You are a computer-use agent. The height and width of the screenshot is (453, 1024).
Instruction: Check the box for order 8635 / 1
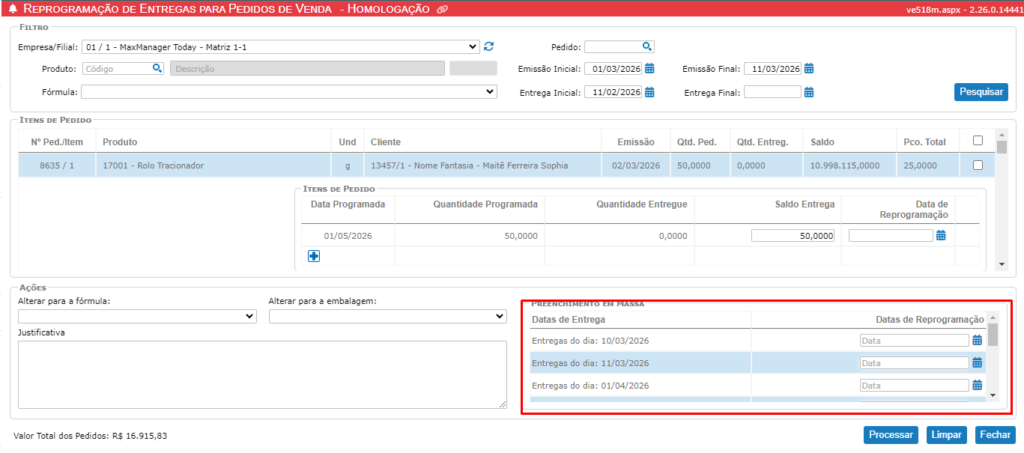pos(978,165)
